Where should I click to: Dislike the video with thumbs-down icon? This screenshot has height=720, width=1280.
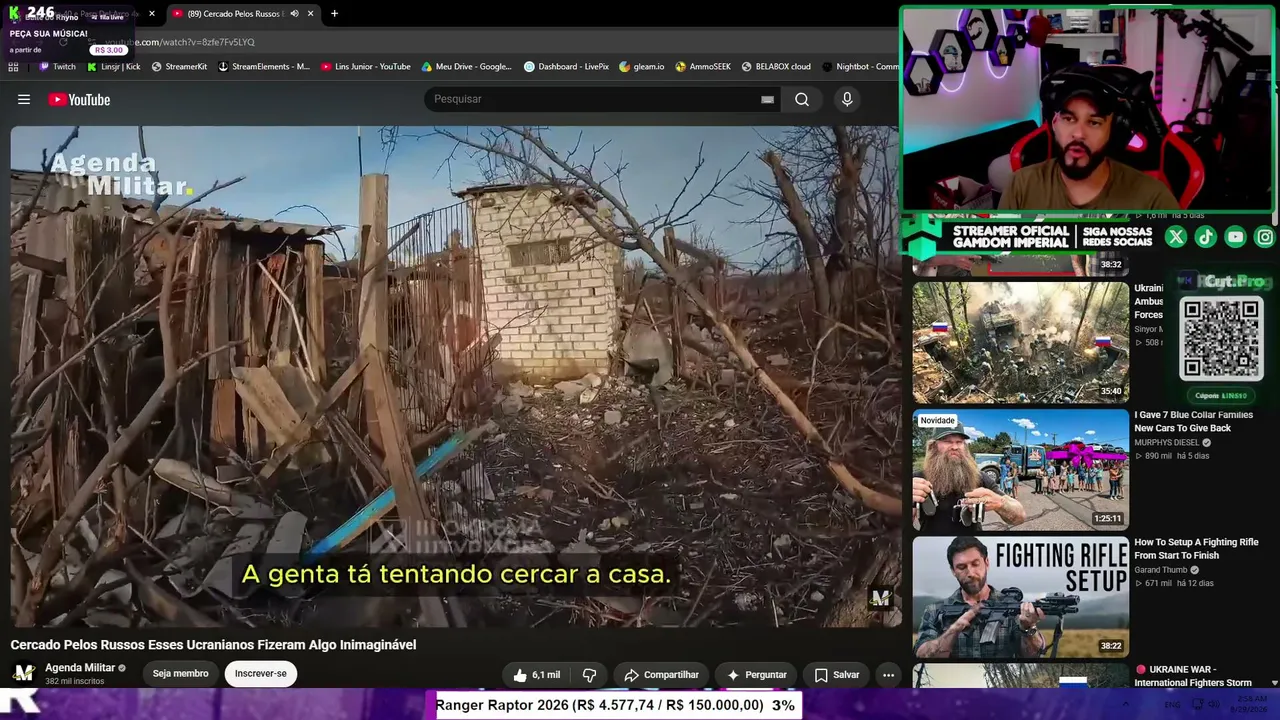tap(590, 675)
